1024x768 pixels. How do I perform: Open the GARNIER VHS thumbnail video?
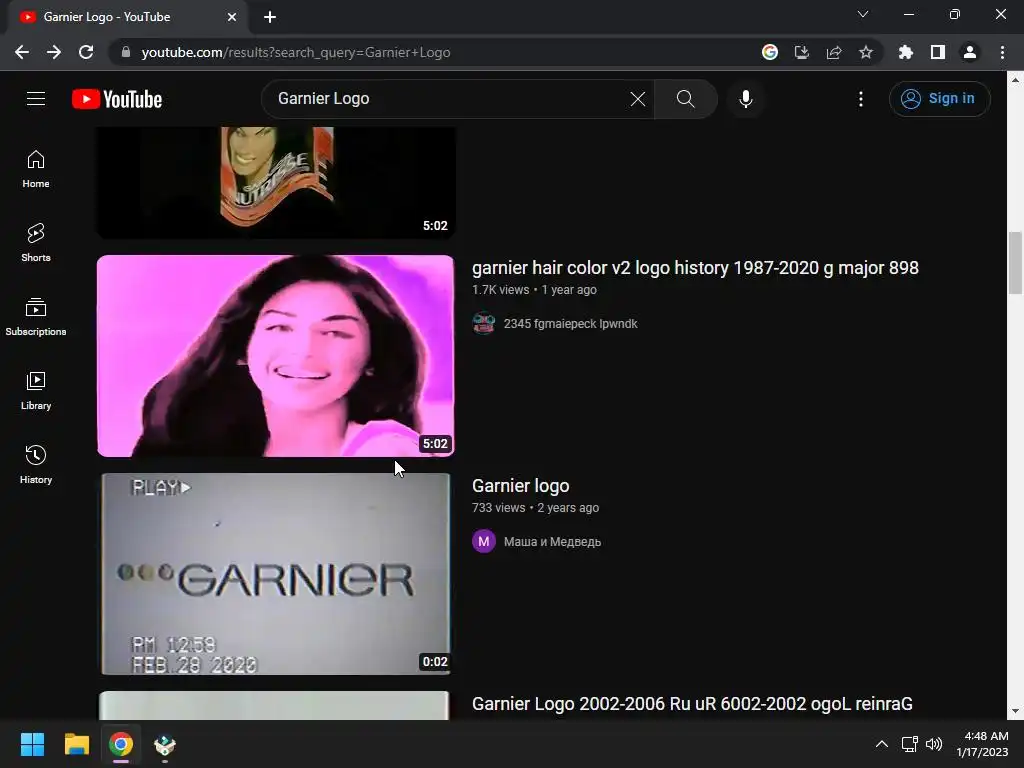tap(276, 574)
